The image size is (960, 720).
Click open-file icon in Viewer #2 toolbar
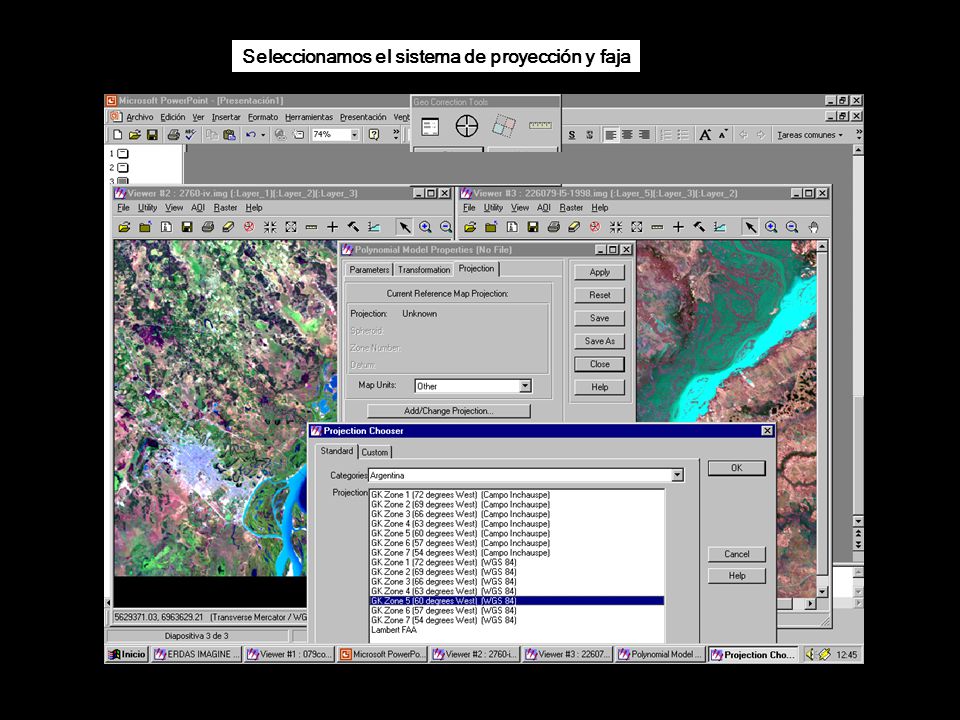coord(124,227)
